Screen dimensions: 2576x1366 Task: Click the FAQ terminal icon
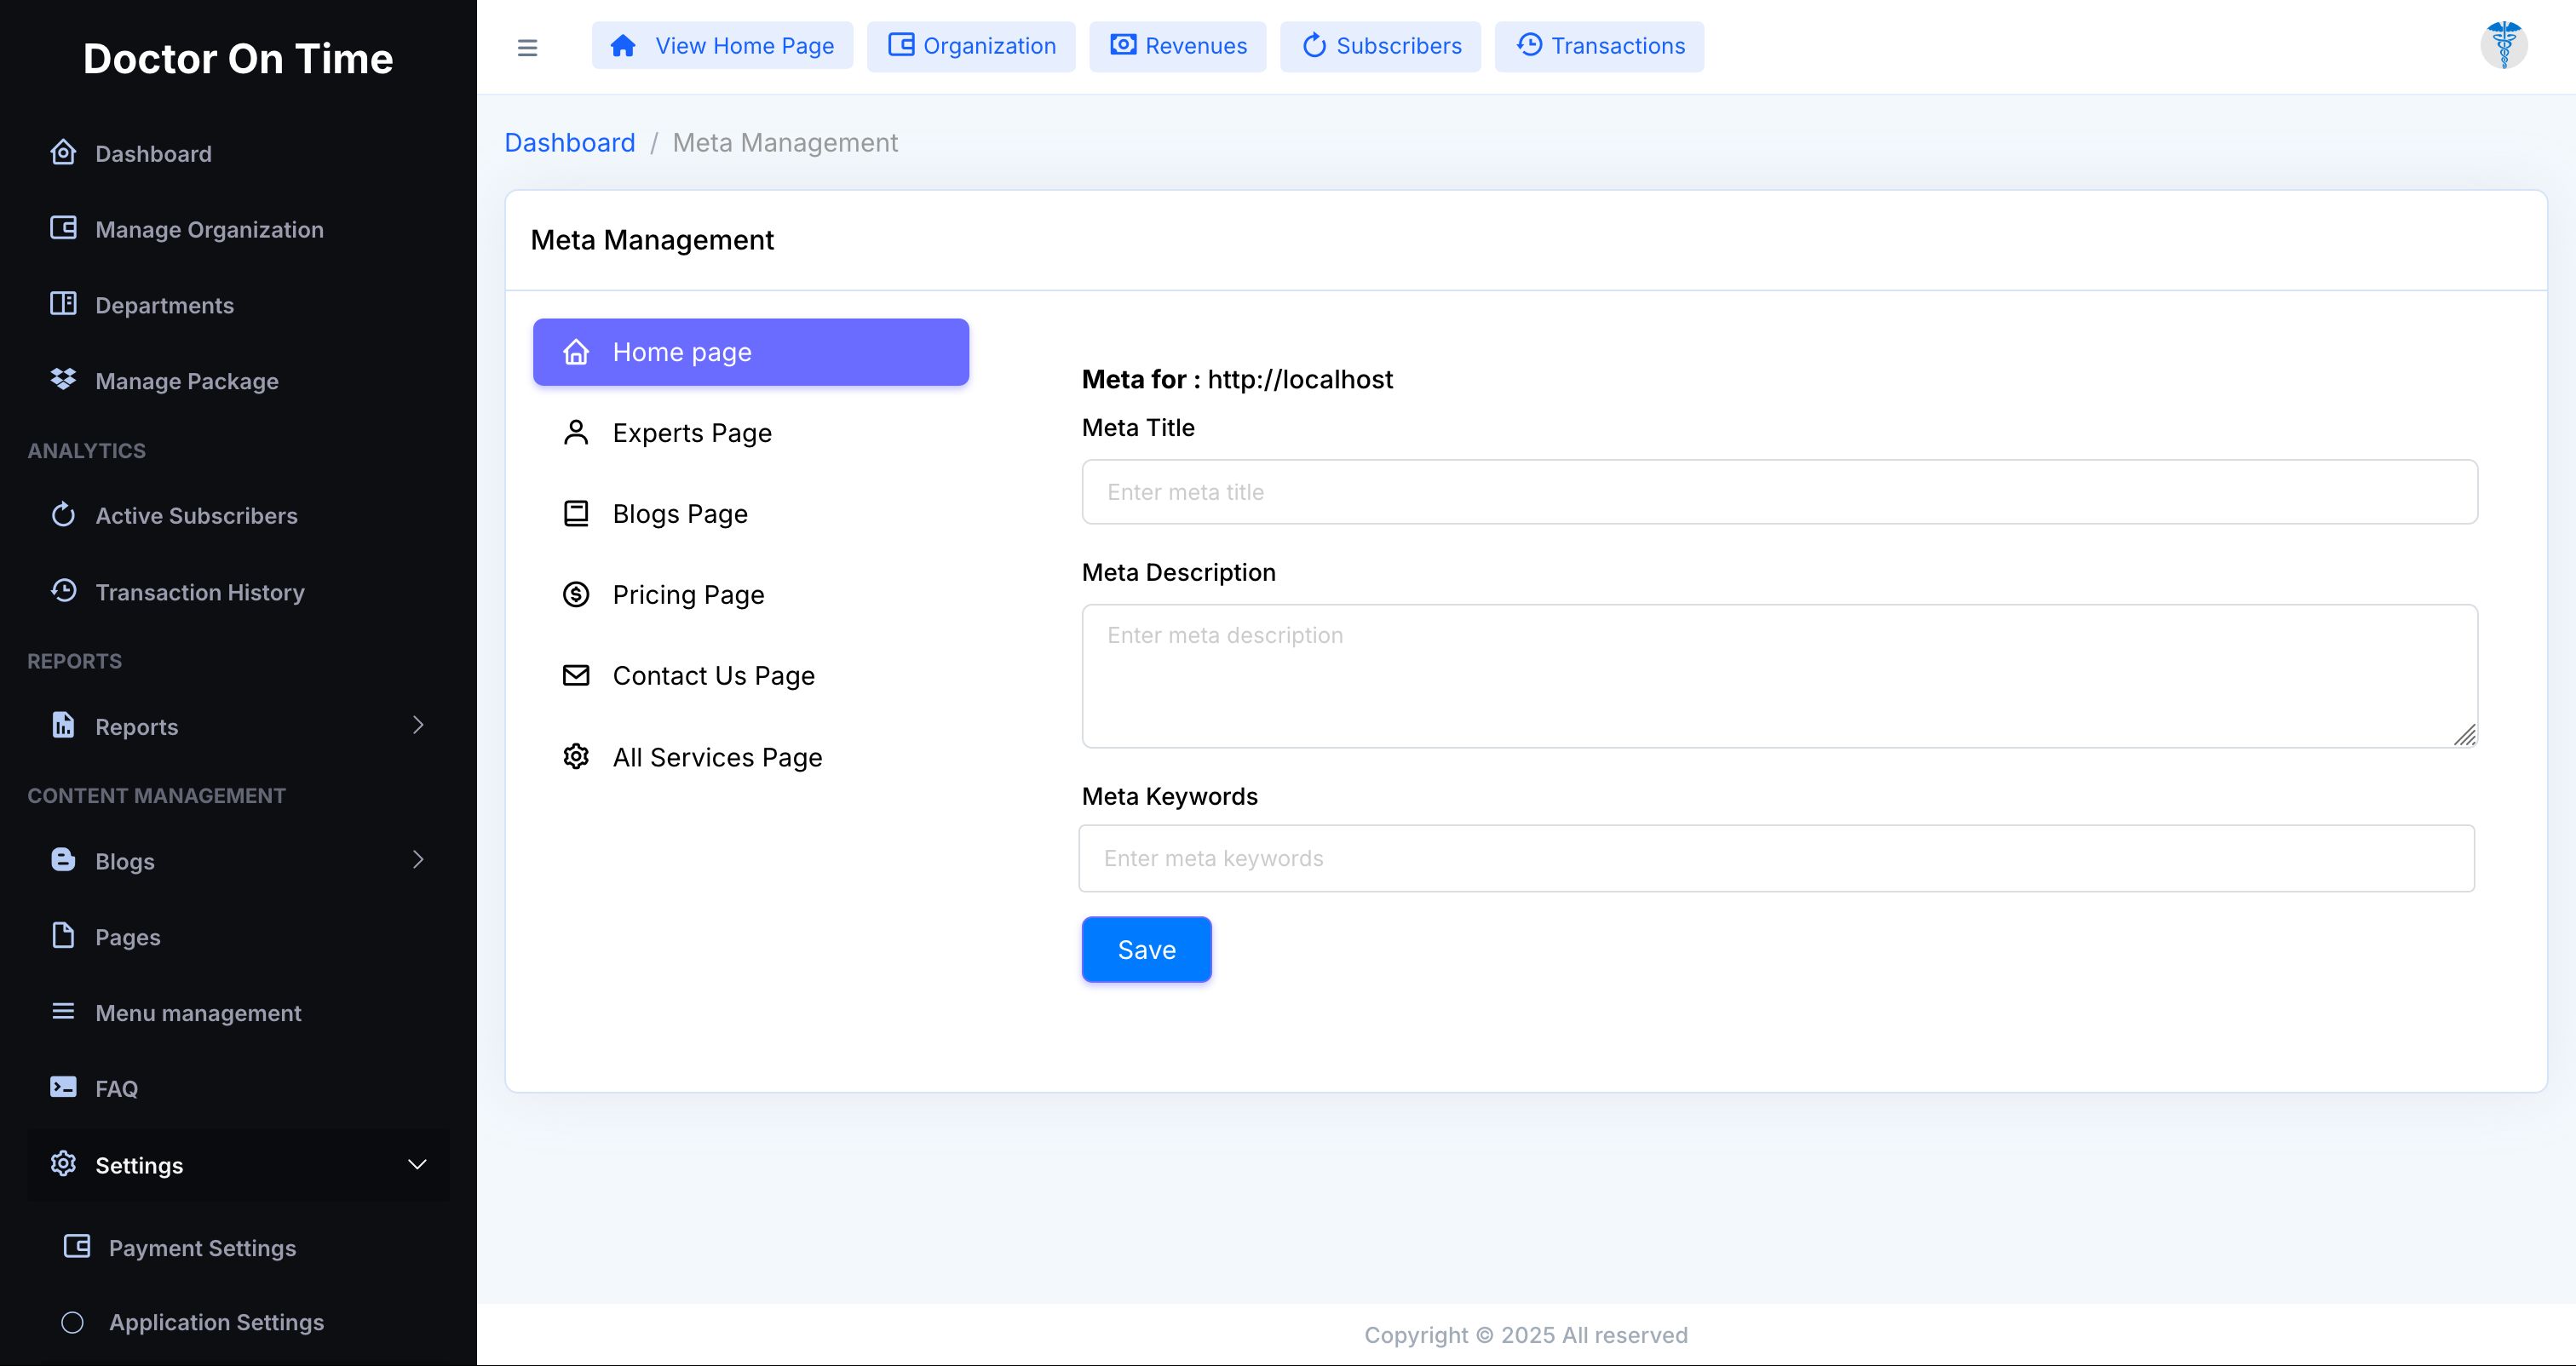coord(63,1087)
